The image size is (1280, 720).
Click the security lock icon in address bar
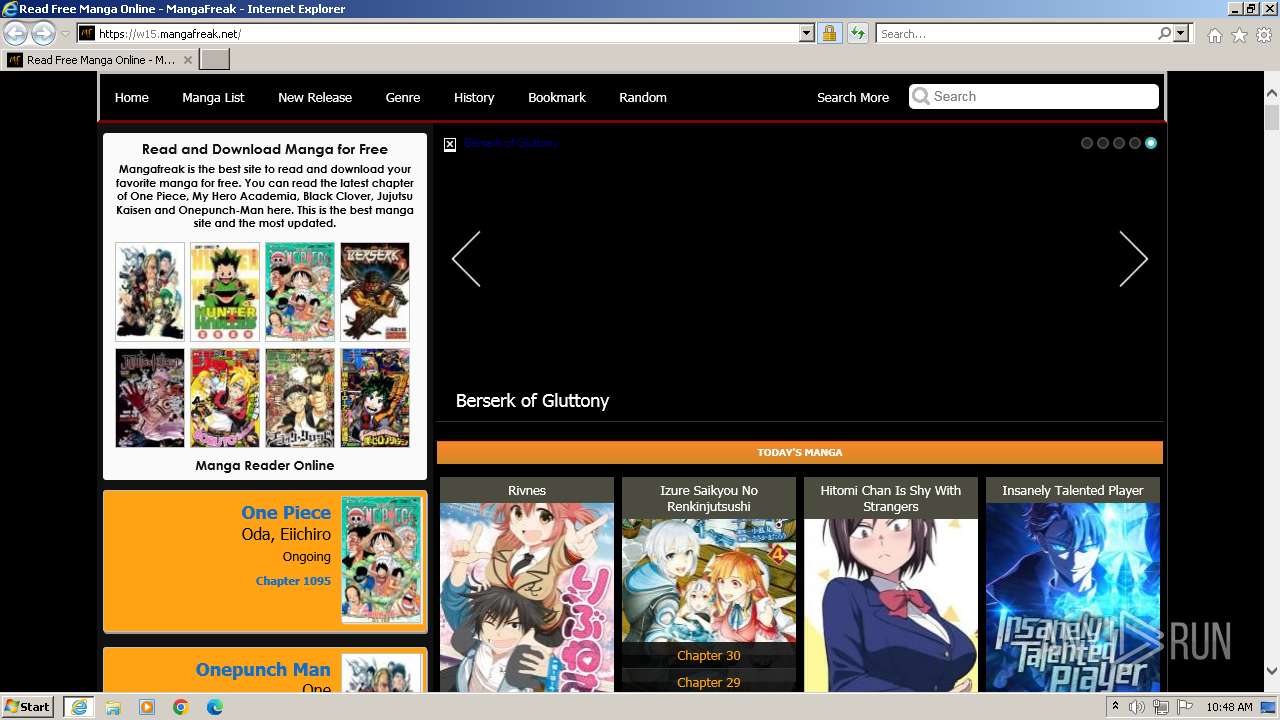[x=829, y=33]
